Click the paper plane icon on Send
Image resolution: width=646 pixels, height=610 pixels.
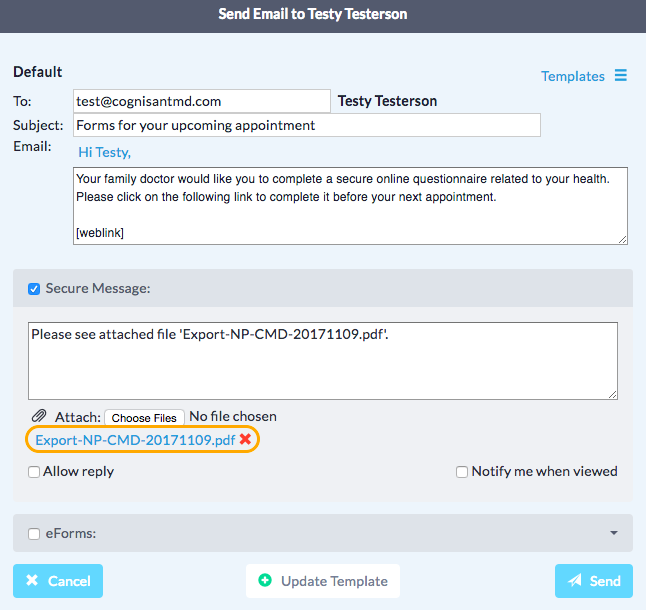tap(575, 581)
